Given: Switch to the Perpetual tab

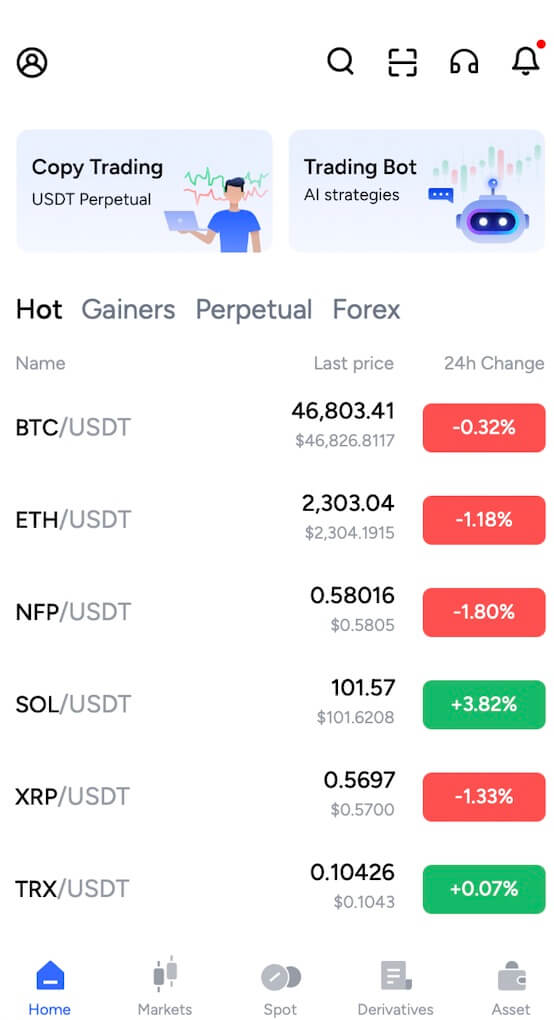Looking at the screenshot, I should click(x=254, y=310).
